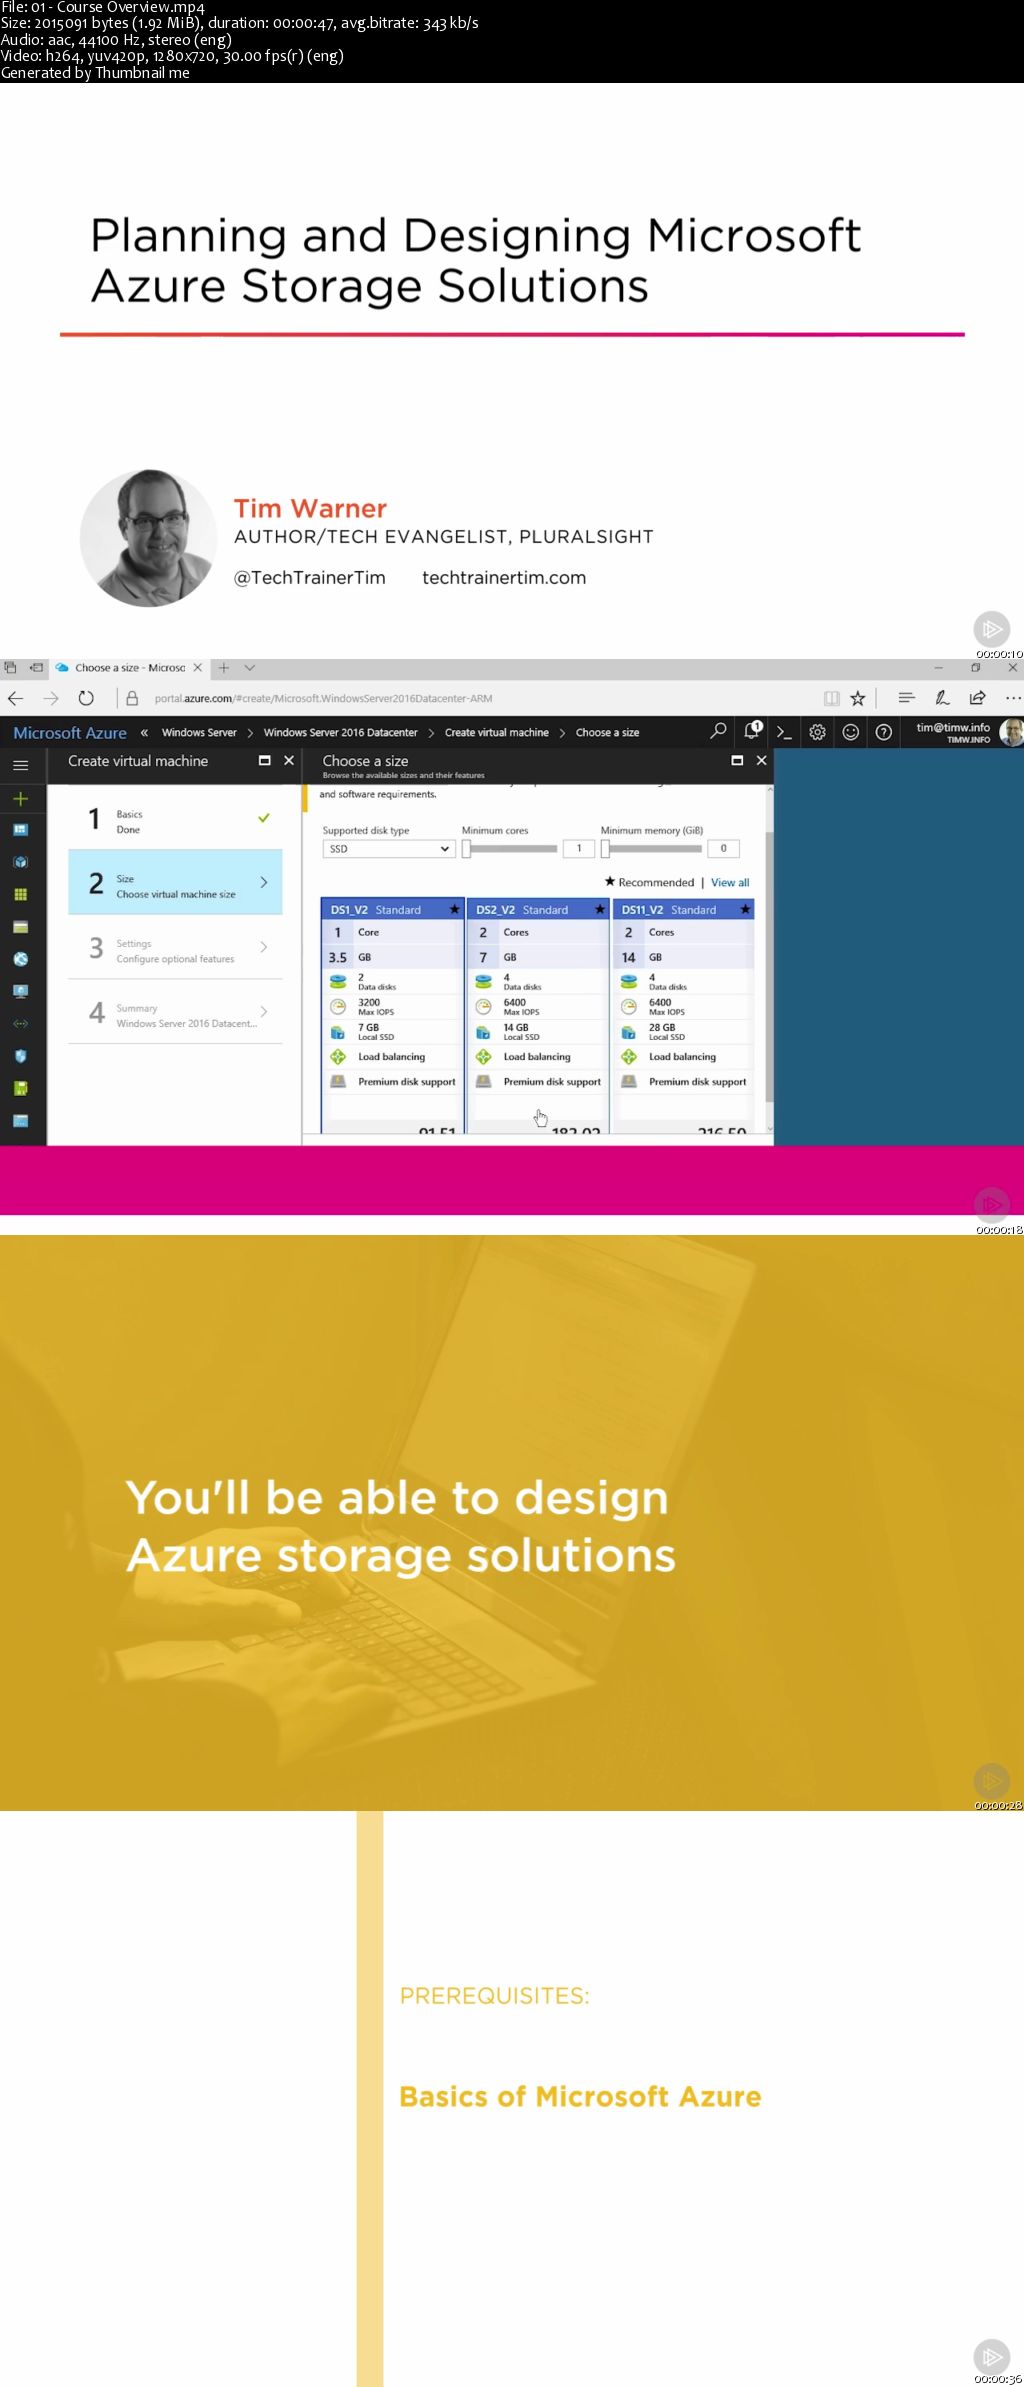
Task: Open the Azure help question mark
Action: coord(883,732)
